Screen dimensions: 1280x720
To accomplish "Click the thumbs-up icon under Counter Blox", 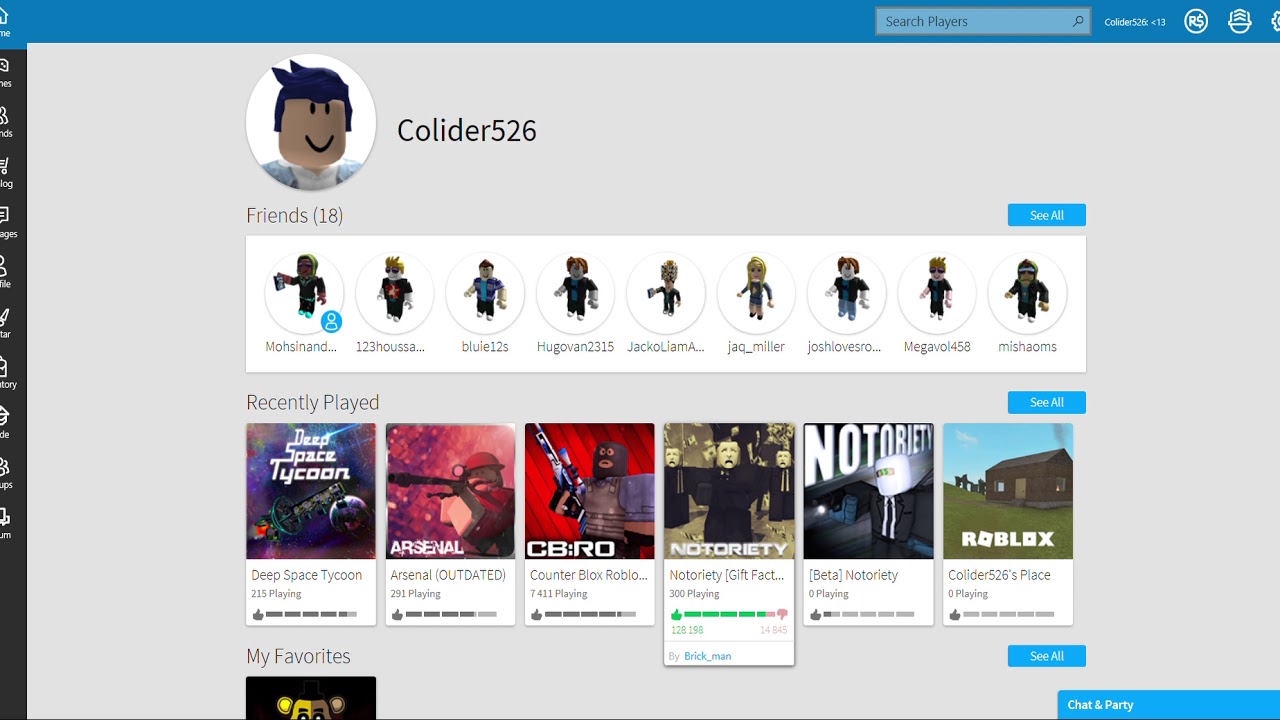I will point(537,614).
